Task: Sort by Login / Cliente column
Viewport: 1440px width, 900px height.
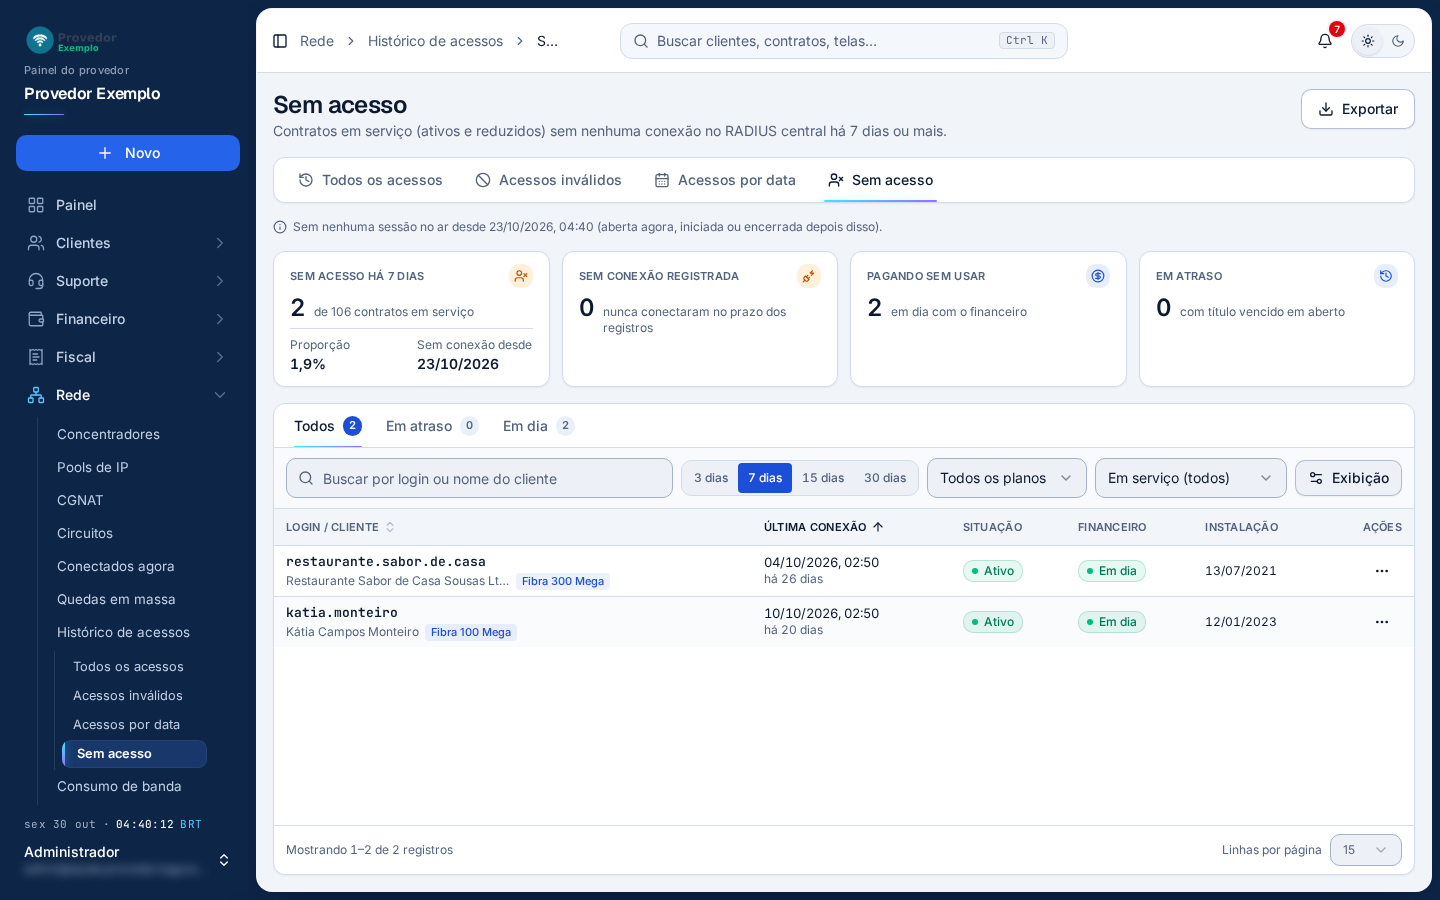Action: tap(340, 527)
